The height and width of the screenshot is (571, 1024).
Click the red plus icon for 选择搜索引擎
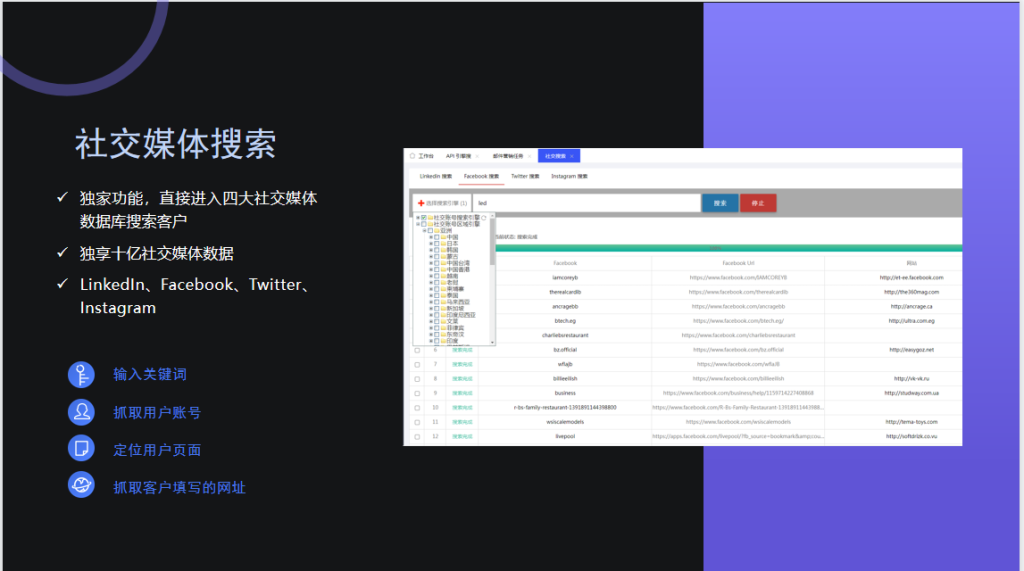pyautogui.click(x=421, y=203)
